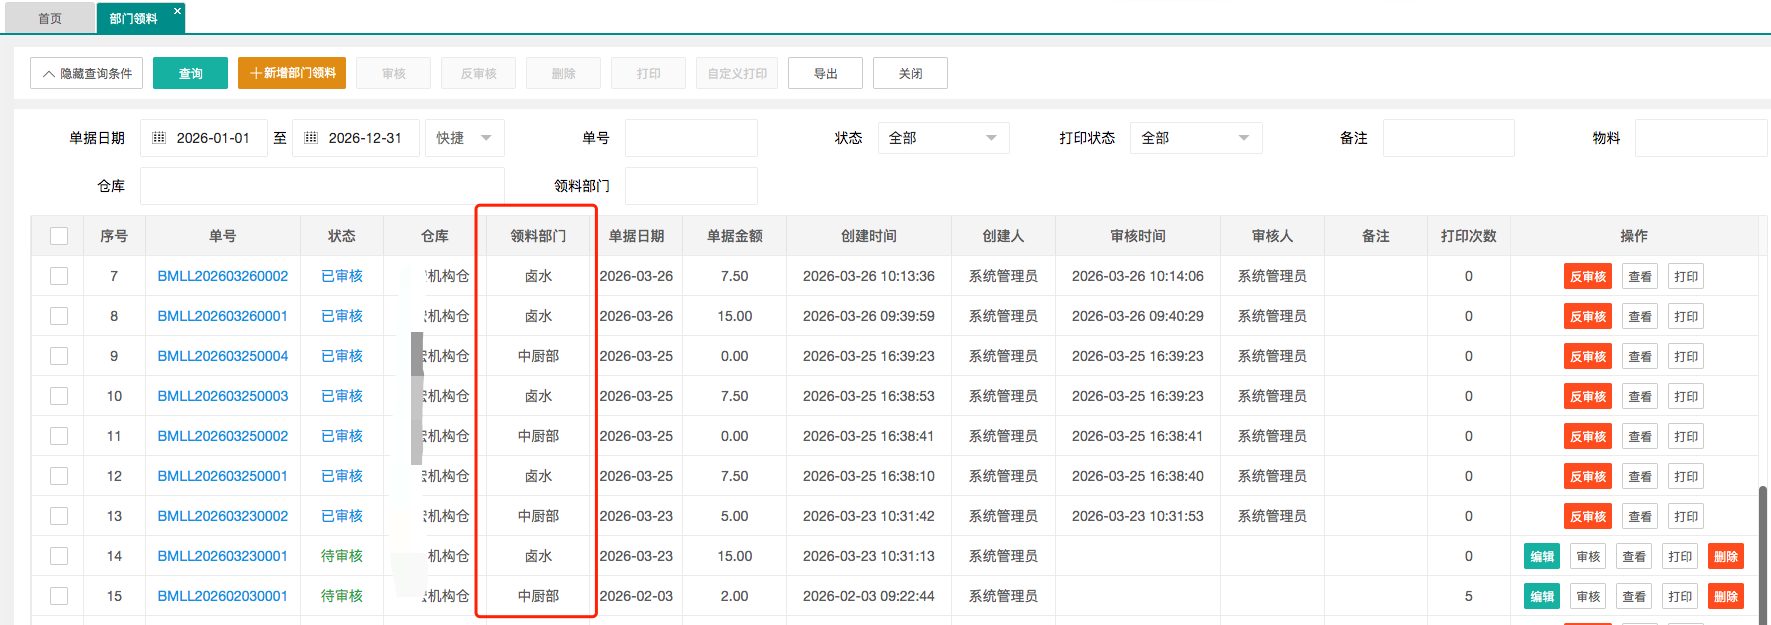Click the 单据金额 column header
Screen dimensions: 1771x625
pyautogui.click(x=735, y=236)
